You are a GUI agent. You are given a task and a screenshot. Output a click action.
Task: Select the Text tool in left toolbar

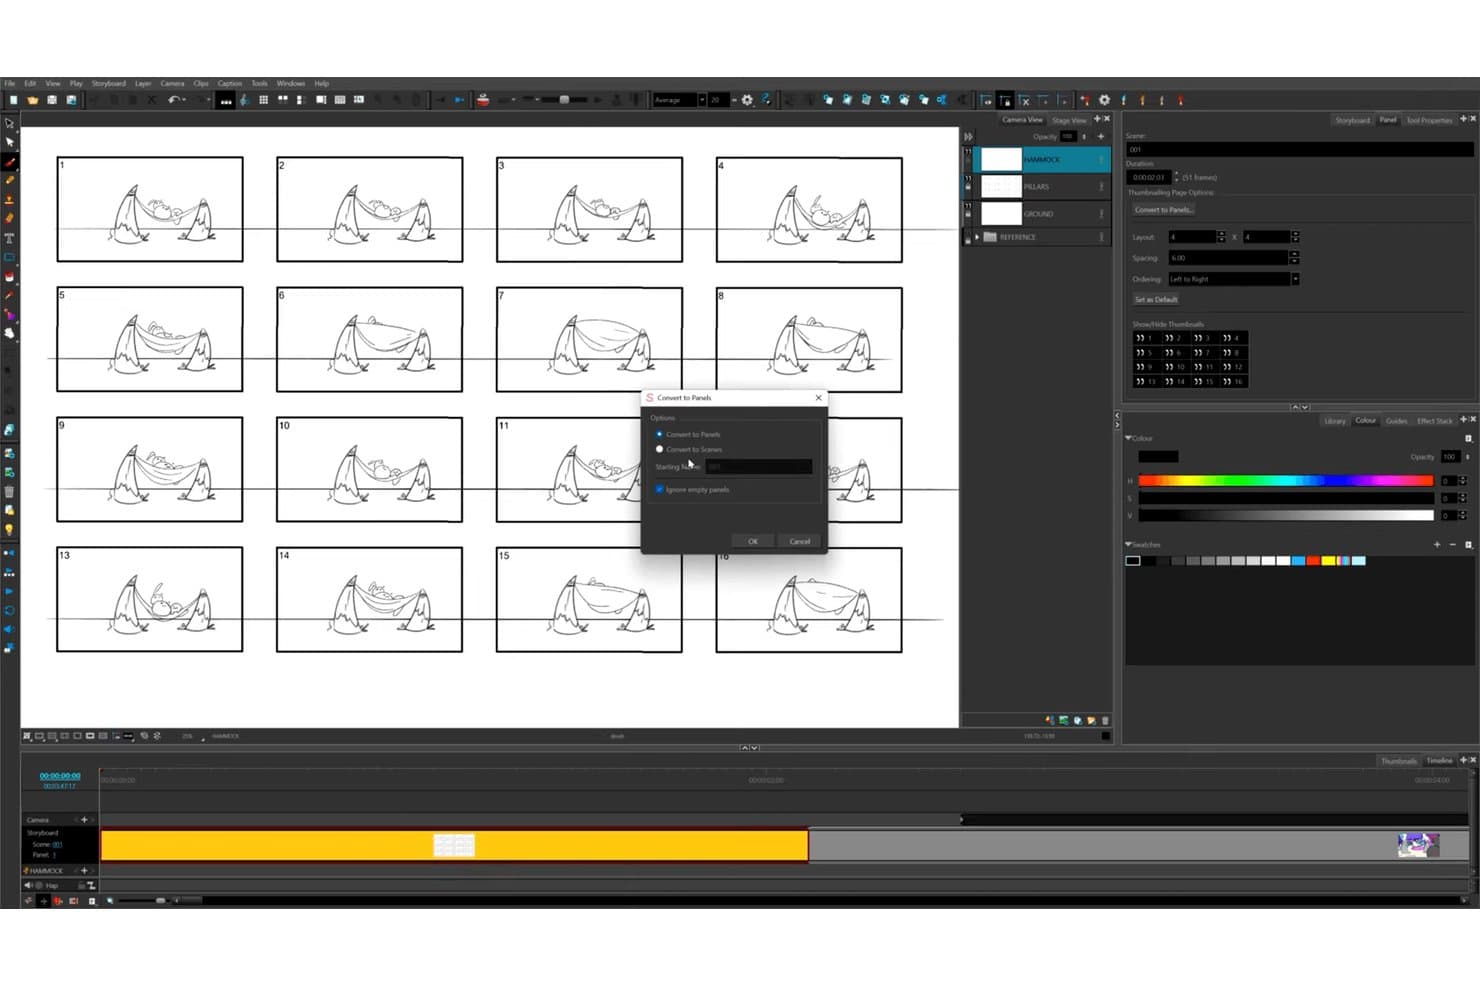[10, 238]
